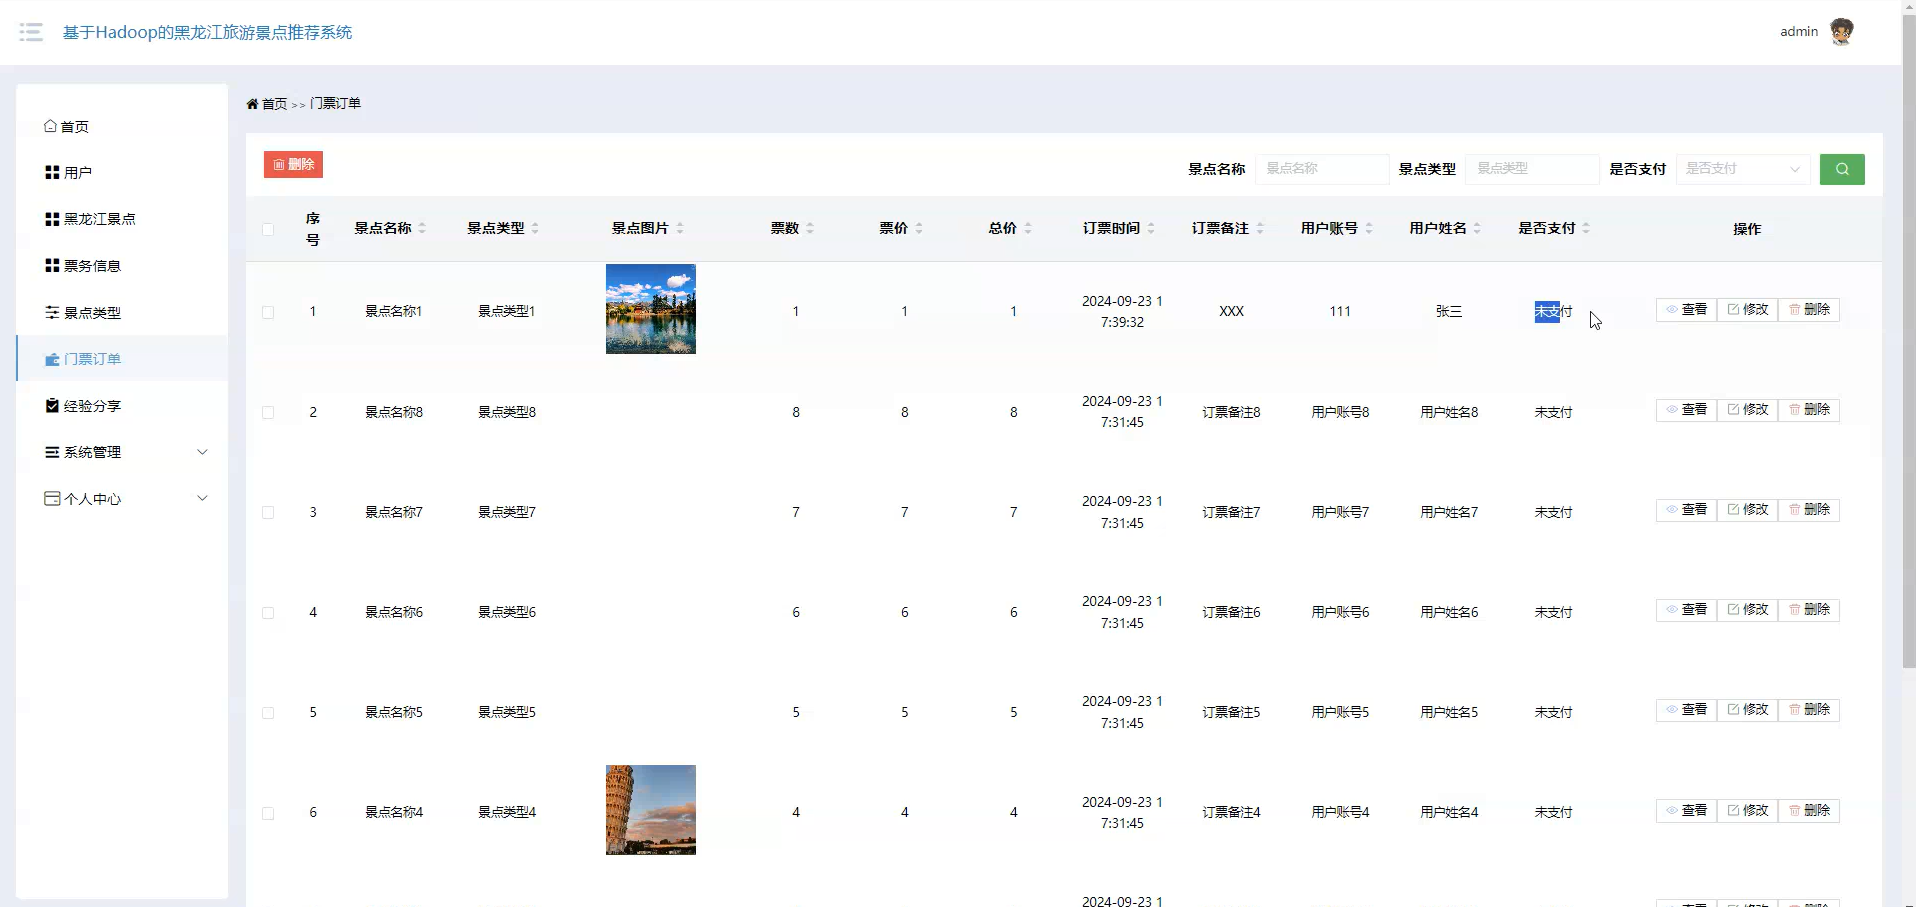
Task: Check the checkbox for row 2
Action: [268, 412]
